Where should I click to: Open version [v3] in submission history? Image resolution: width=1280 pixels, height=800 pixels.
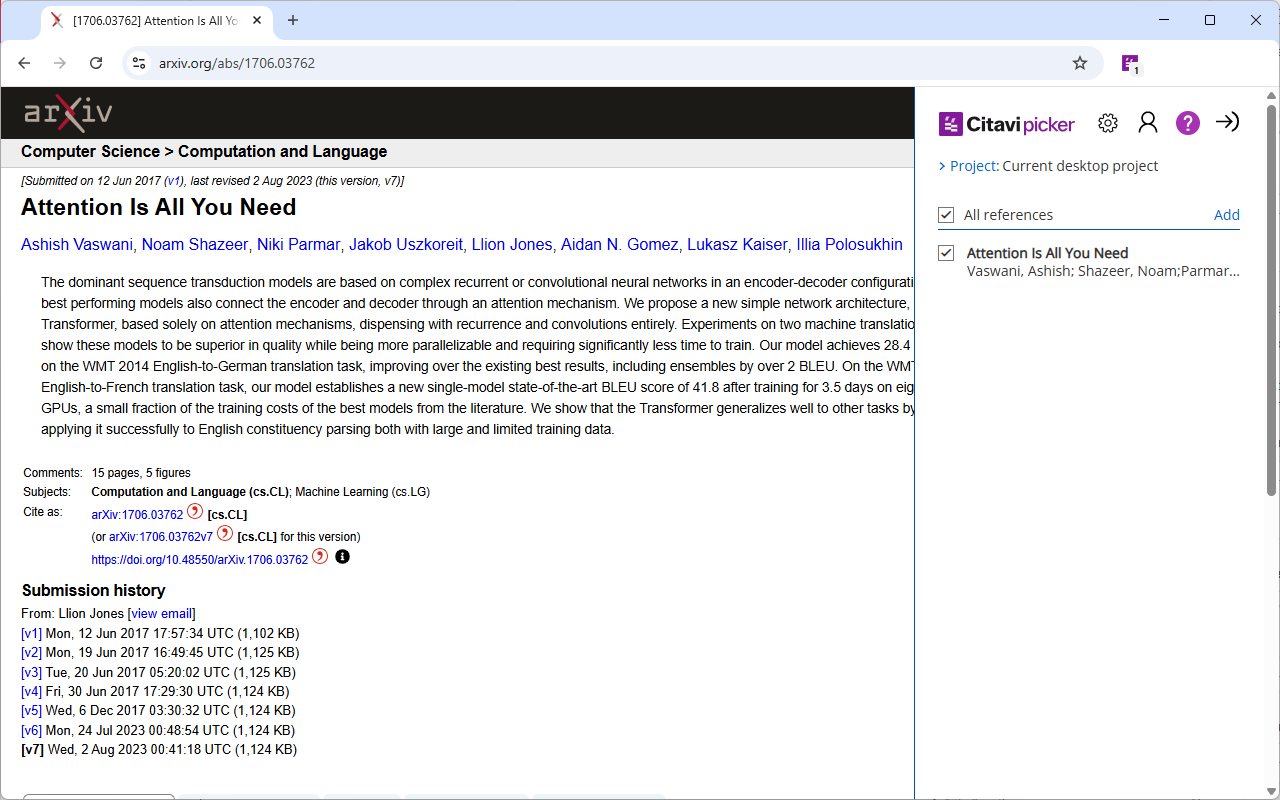pos(32,672)
